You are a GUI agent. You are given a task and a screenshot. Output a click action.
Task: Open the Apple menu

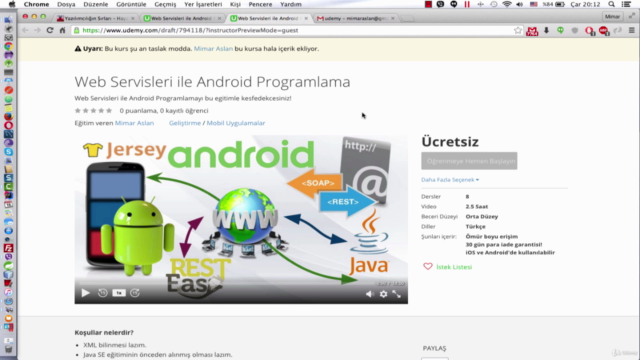coord(12,4)
